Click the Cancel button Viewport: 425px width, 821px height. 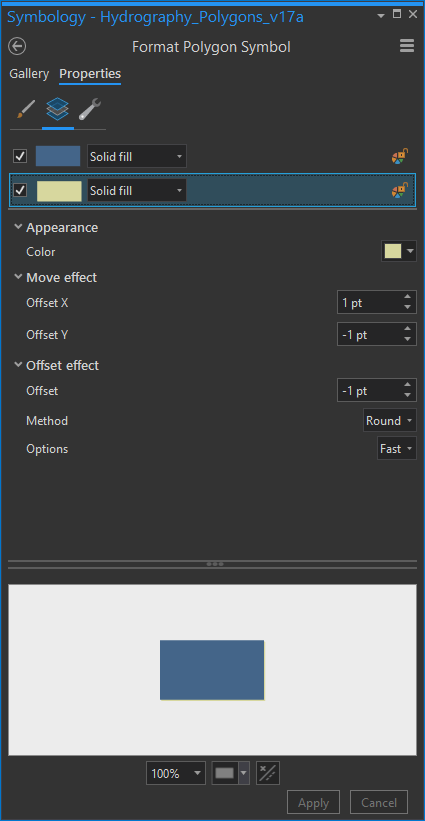click(x=378, y=802)
